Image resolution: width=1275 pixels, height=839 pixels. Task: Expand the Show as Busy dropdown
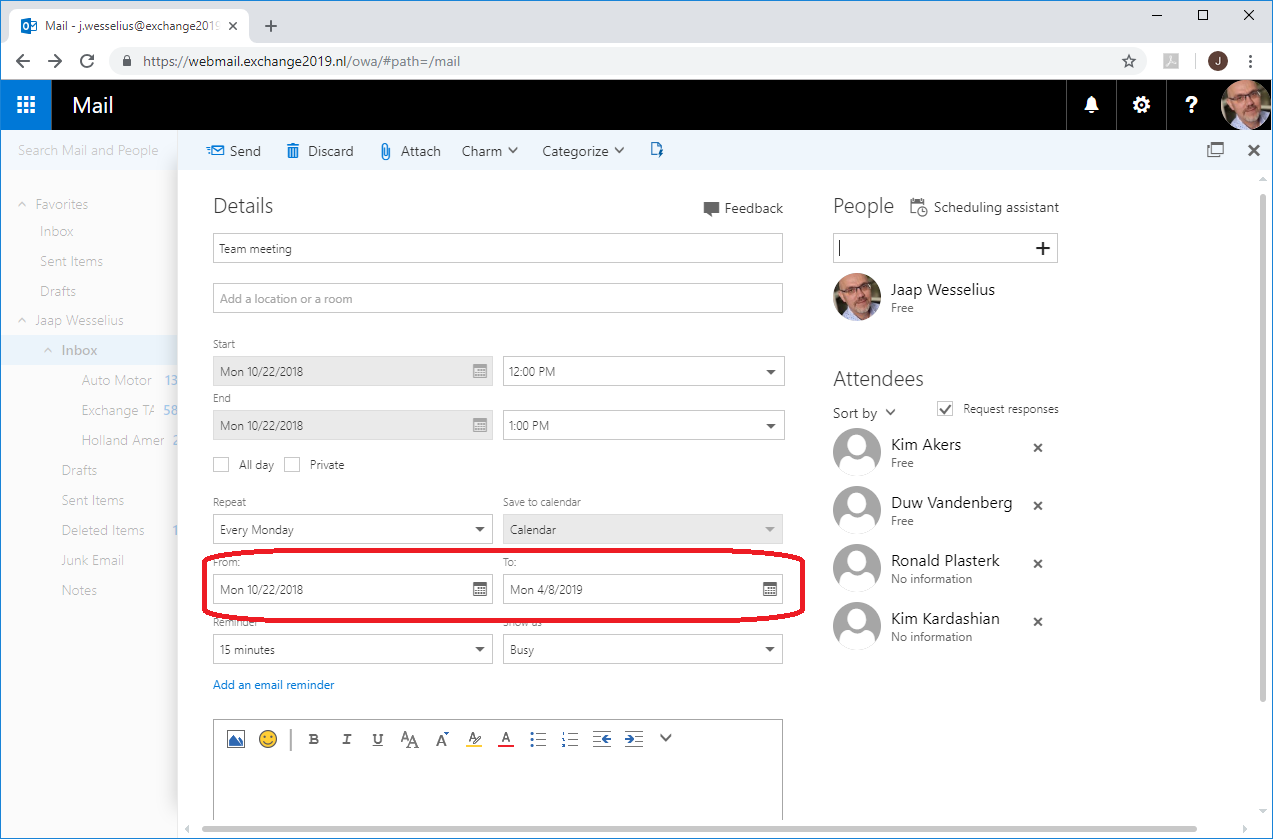point(643,650)
